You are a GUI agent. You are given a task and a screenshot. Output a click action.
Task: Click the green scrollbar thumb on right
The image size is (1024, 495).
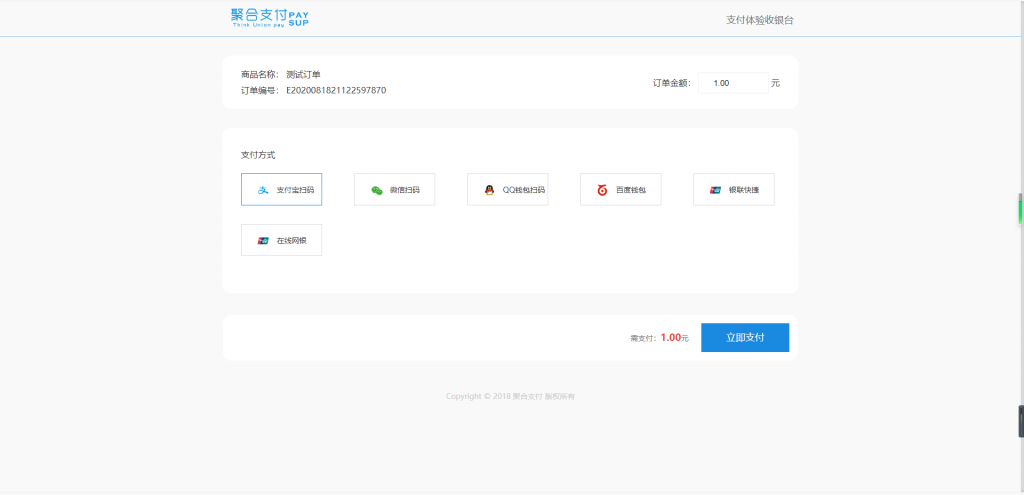pos(1020,210)
